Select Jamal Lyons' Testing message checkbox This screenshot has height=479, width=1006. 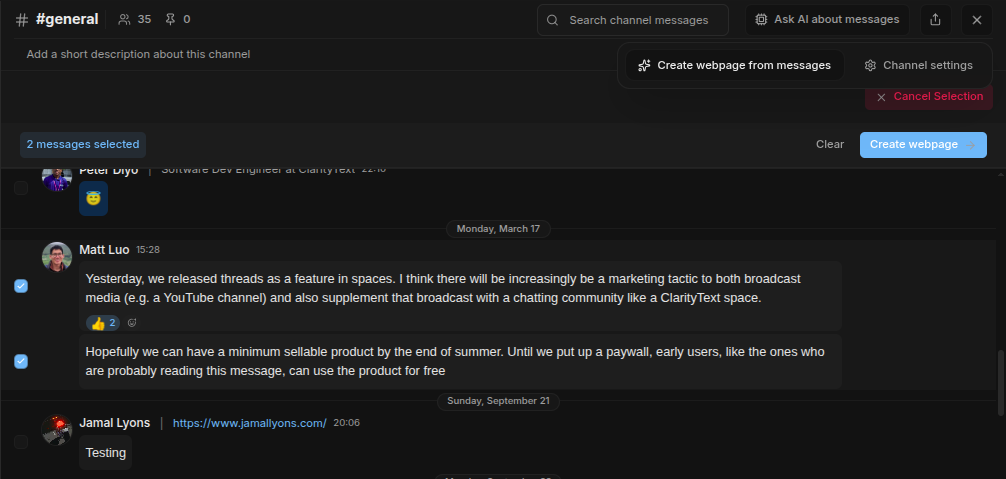(x=21, y=442)
